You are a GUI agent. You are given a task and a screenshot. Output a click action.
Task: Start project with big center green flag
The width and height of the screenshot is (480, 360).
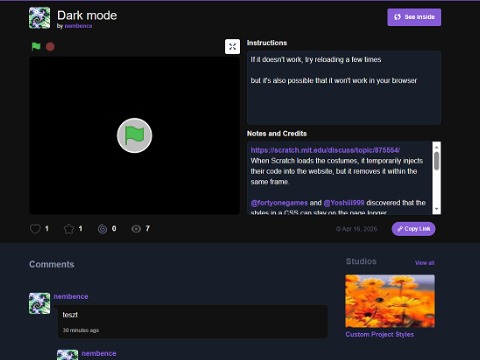135,136
